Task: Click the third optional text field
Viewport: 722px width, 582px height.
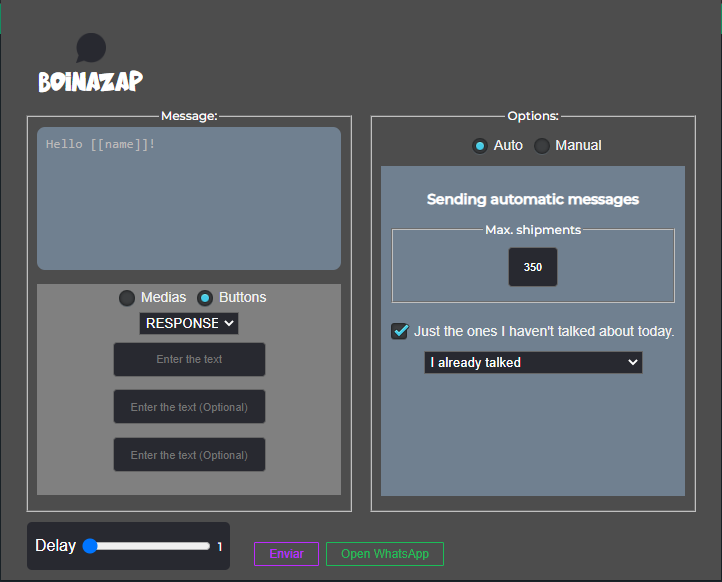Action: tap(189, 455)
